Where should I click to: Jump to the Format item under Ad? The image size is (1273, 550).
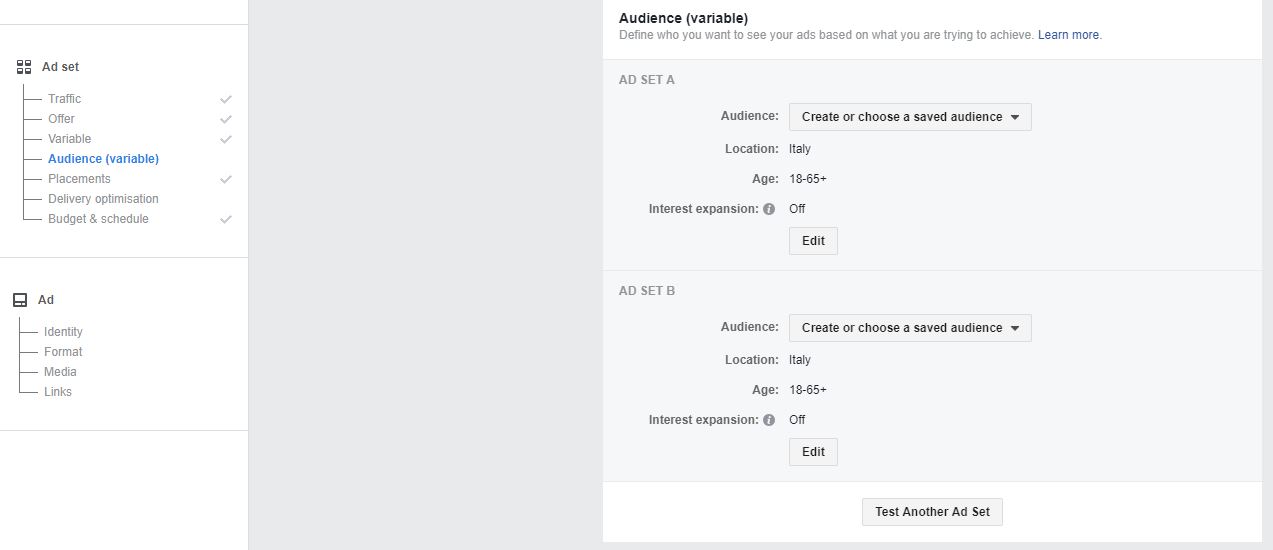point(63,352)
